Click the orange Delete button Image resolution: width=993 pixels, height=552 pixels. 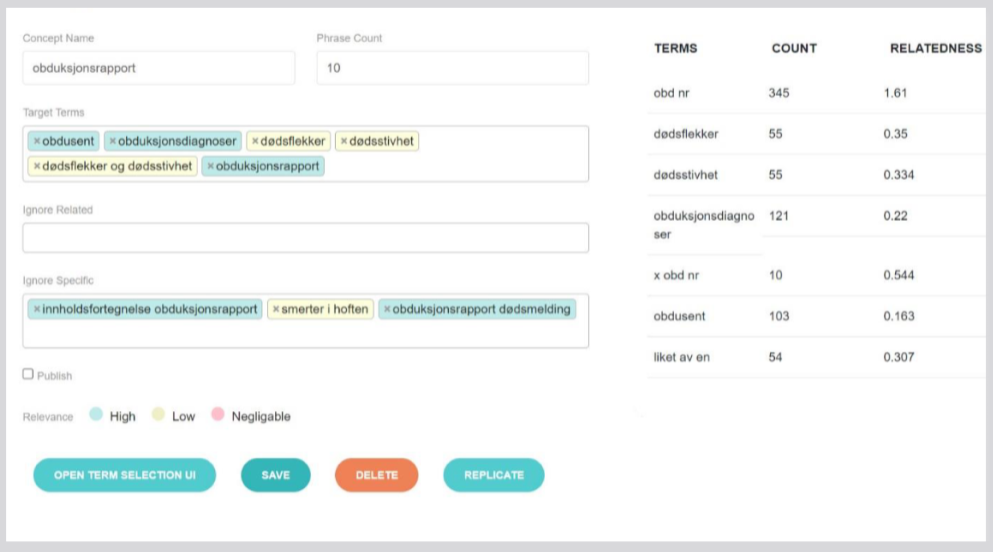click(376, 475)
